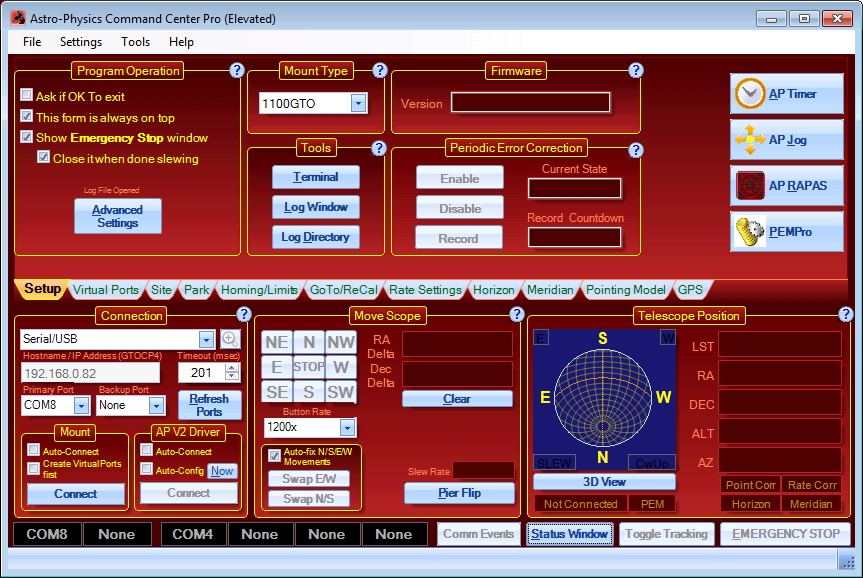Open Advanced Settings

point(118,216)
